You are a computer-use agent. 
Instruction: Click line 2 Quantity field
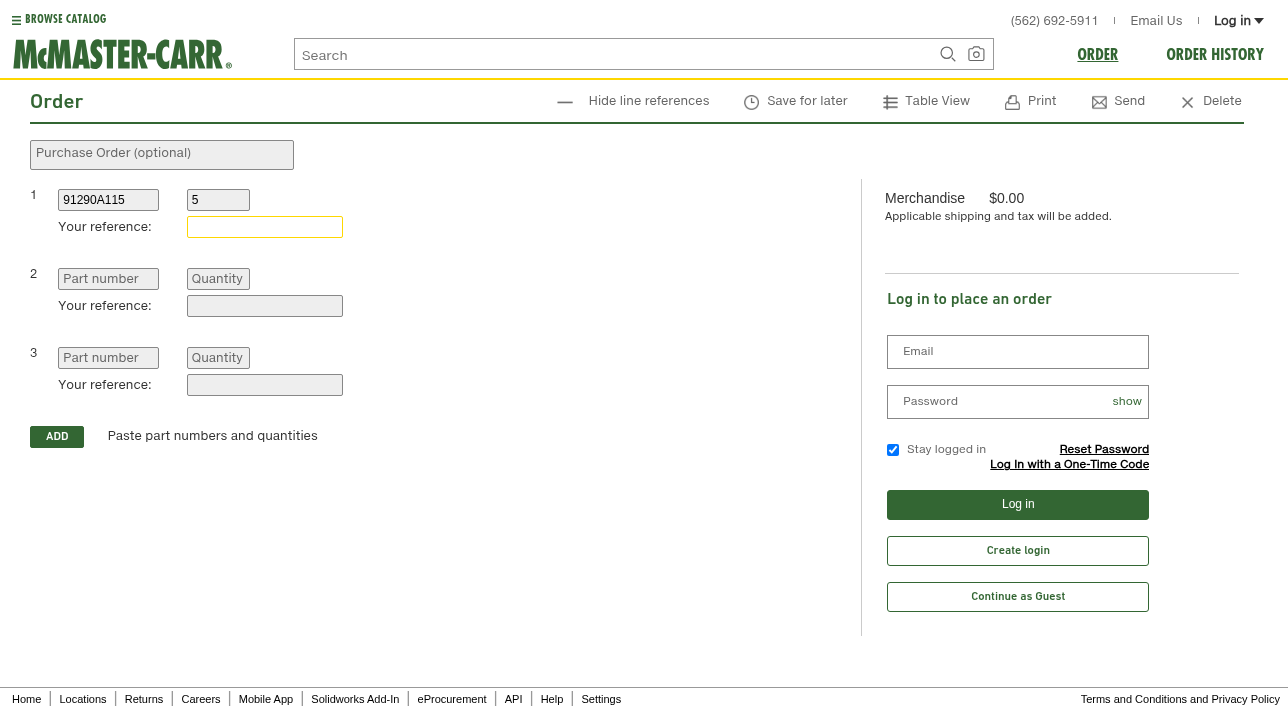tap(218, 279)
